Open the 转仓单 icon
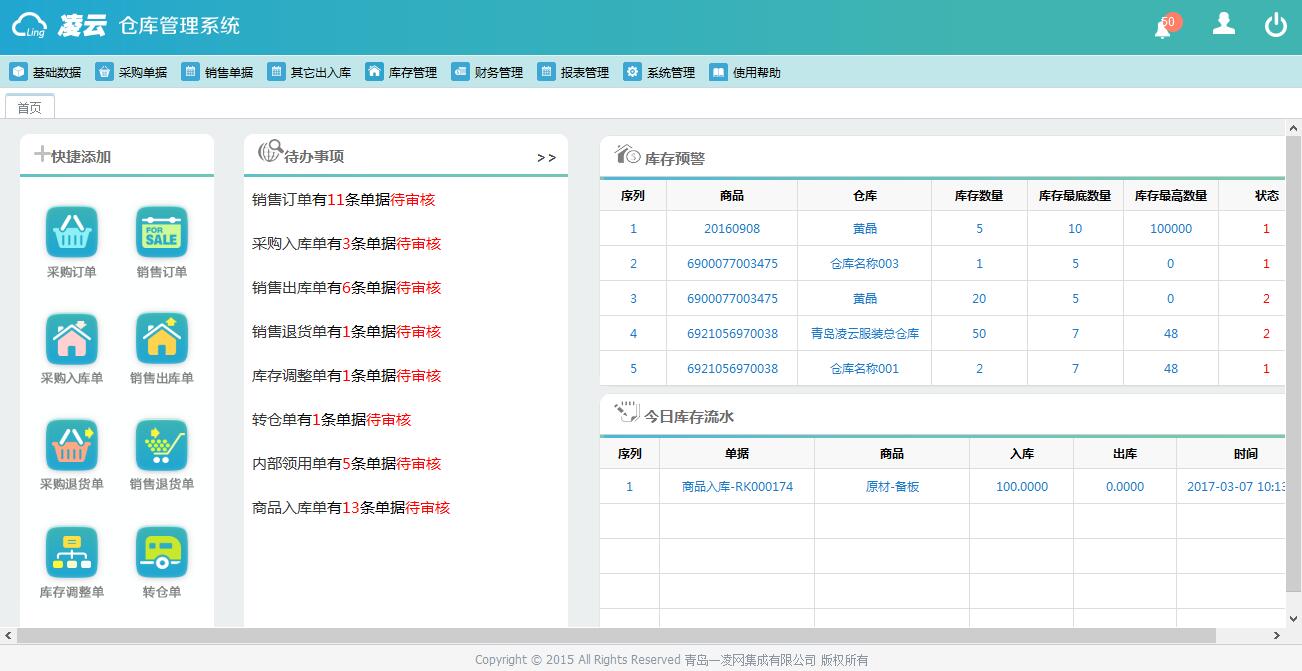 161,552
